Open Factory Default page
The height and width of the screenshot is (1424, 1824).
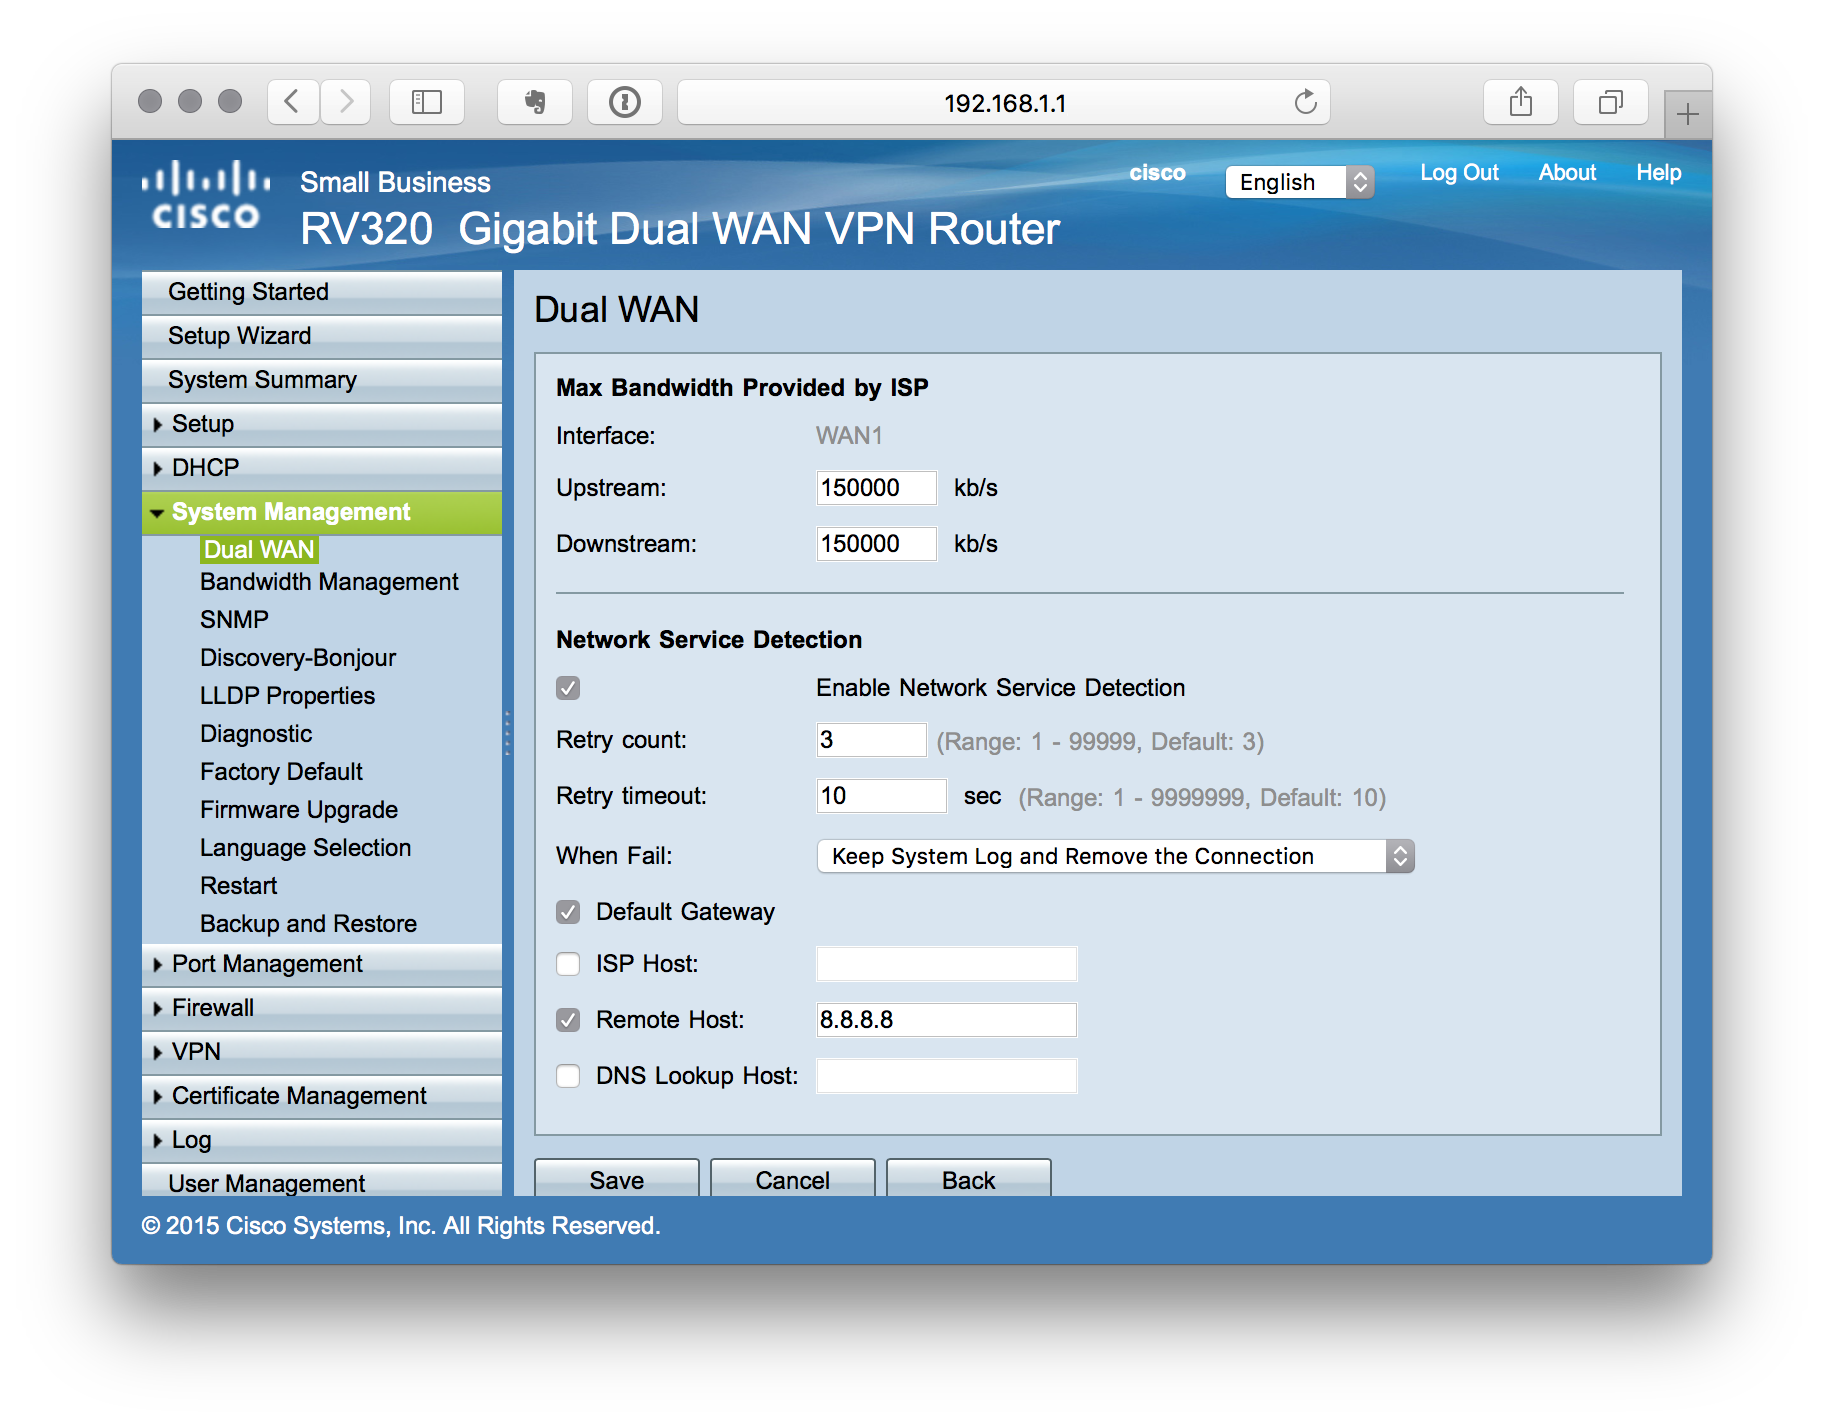(x=281, y=772)
